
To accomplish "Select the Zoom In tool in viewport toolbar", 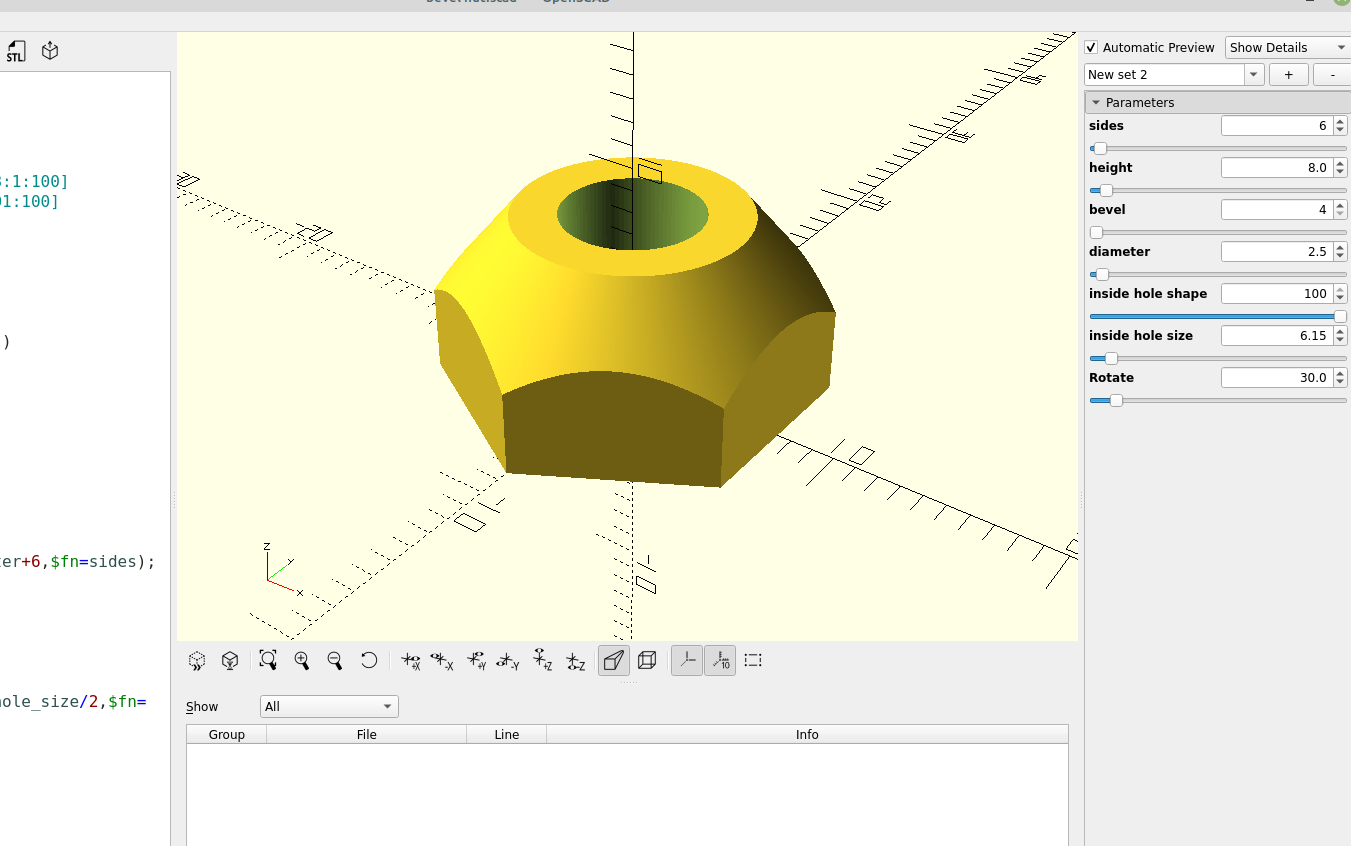I will 301,660.
